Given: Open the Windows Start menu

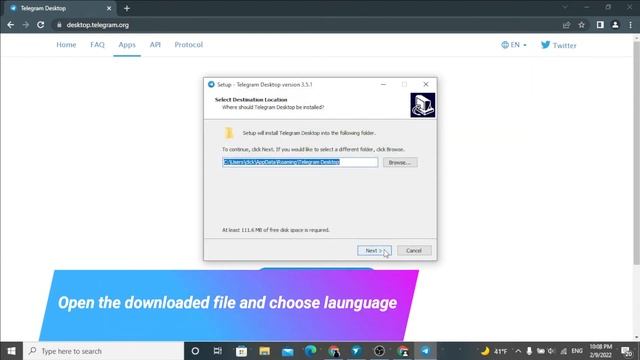Looking at the screenshot, I should pos(11,351).
